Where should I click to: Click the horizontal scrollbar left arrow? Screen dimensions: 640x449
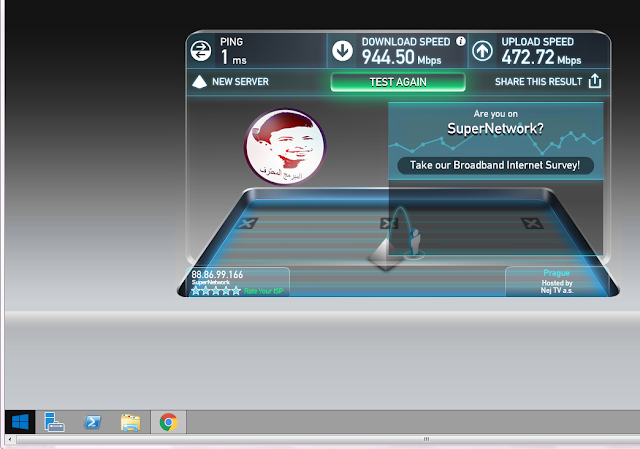10,440
